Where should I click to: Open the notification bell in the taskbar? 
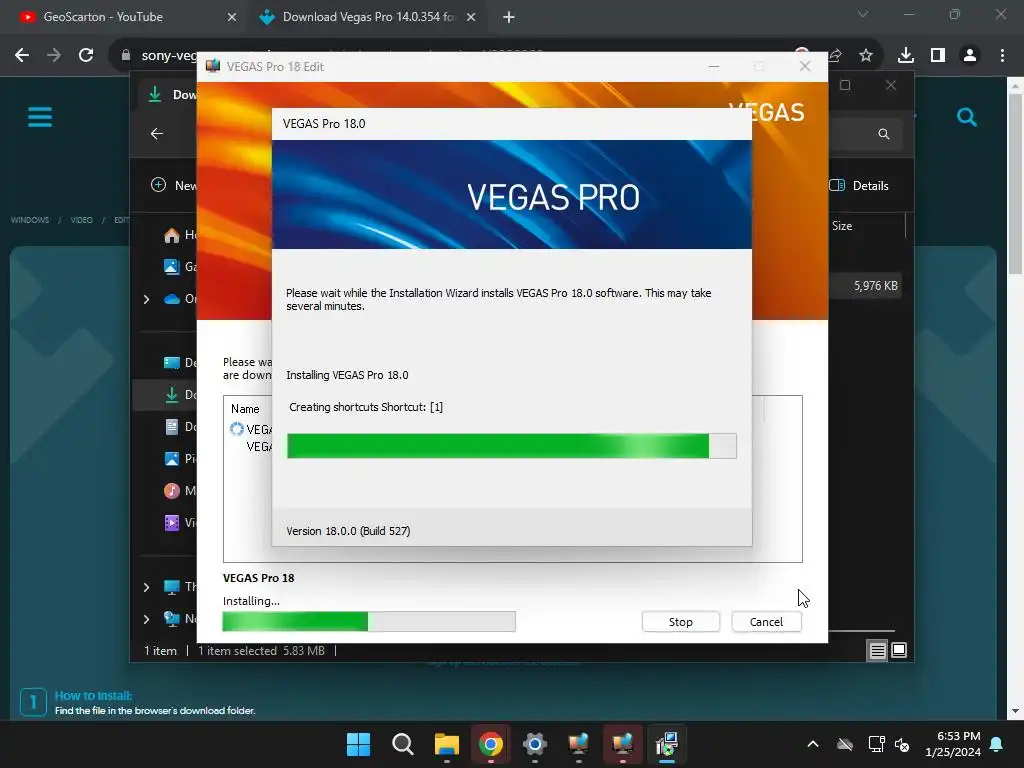click(997, 744)
